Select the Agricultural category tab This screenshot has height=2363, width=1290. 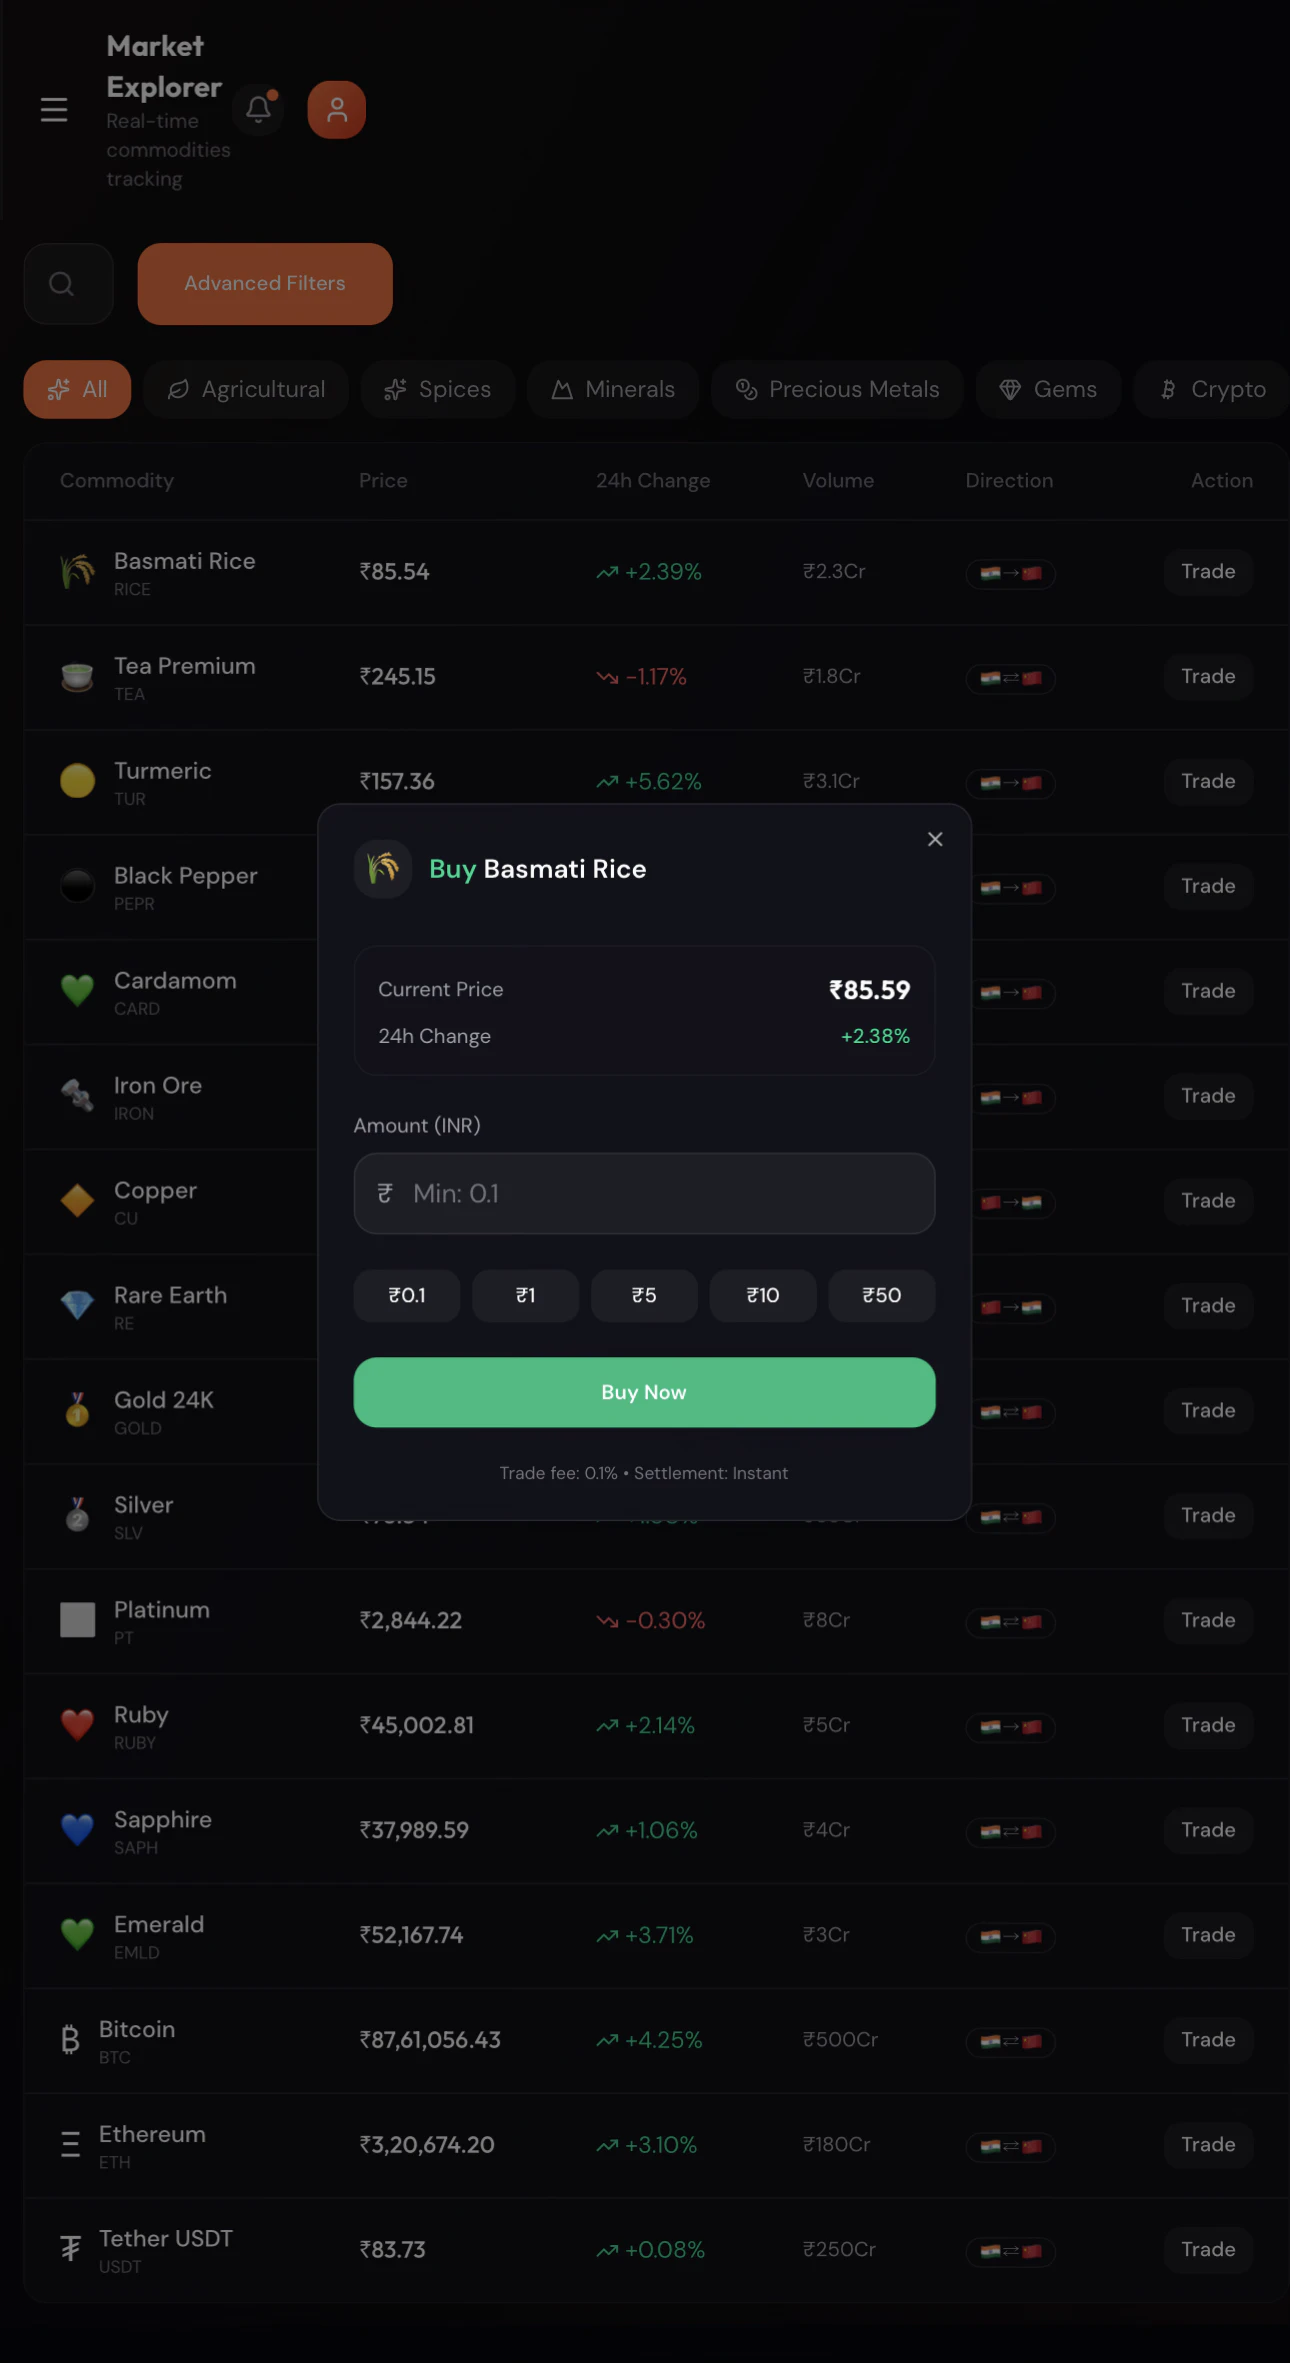pyautogui.click(x=246, y=389)
